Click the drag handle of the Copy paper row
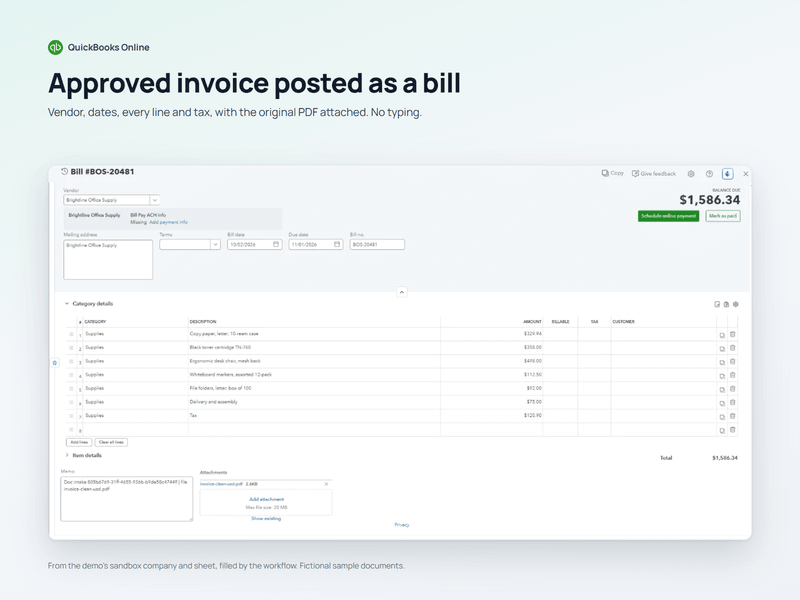The image size is (800, 600). (x=71, y=334)
